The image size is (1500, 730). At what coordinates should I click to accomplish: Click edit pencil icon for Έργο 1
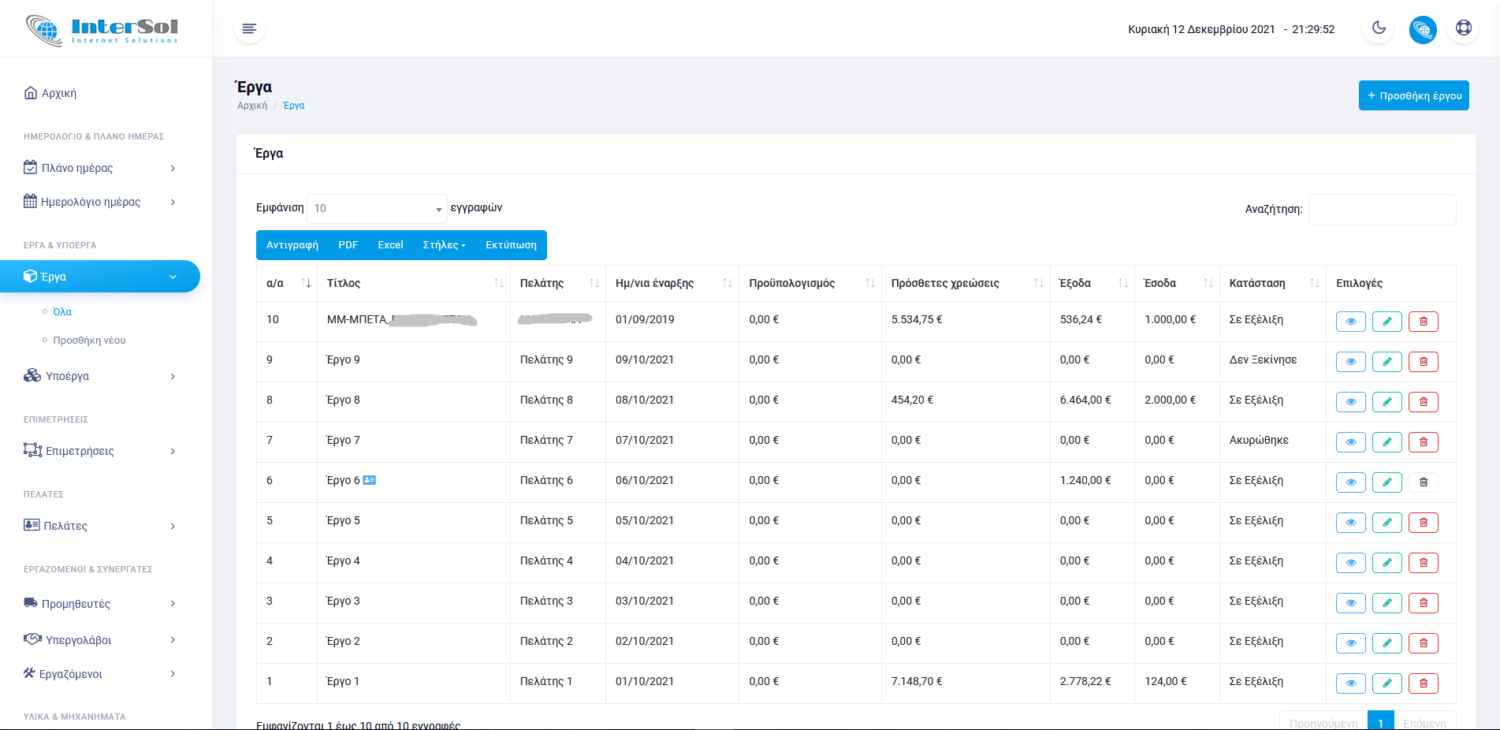[x=1387, y=683]
